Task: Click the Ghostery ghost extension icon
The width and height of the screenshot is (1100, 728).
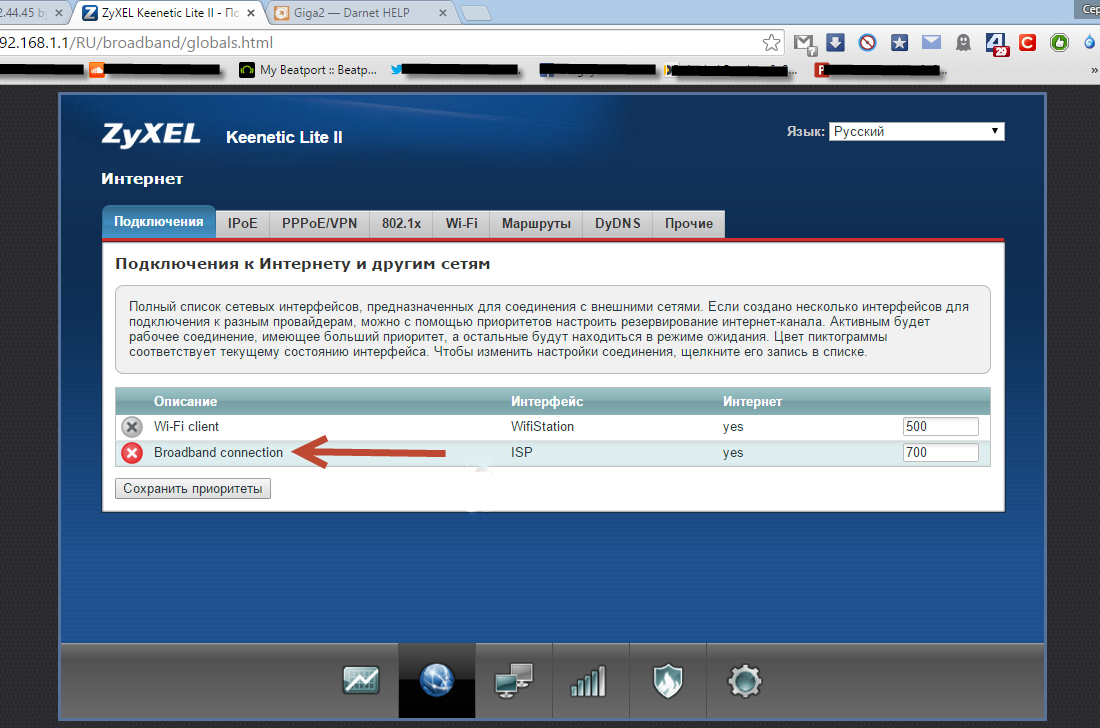Action: click(x=963, y=43)
